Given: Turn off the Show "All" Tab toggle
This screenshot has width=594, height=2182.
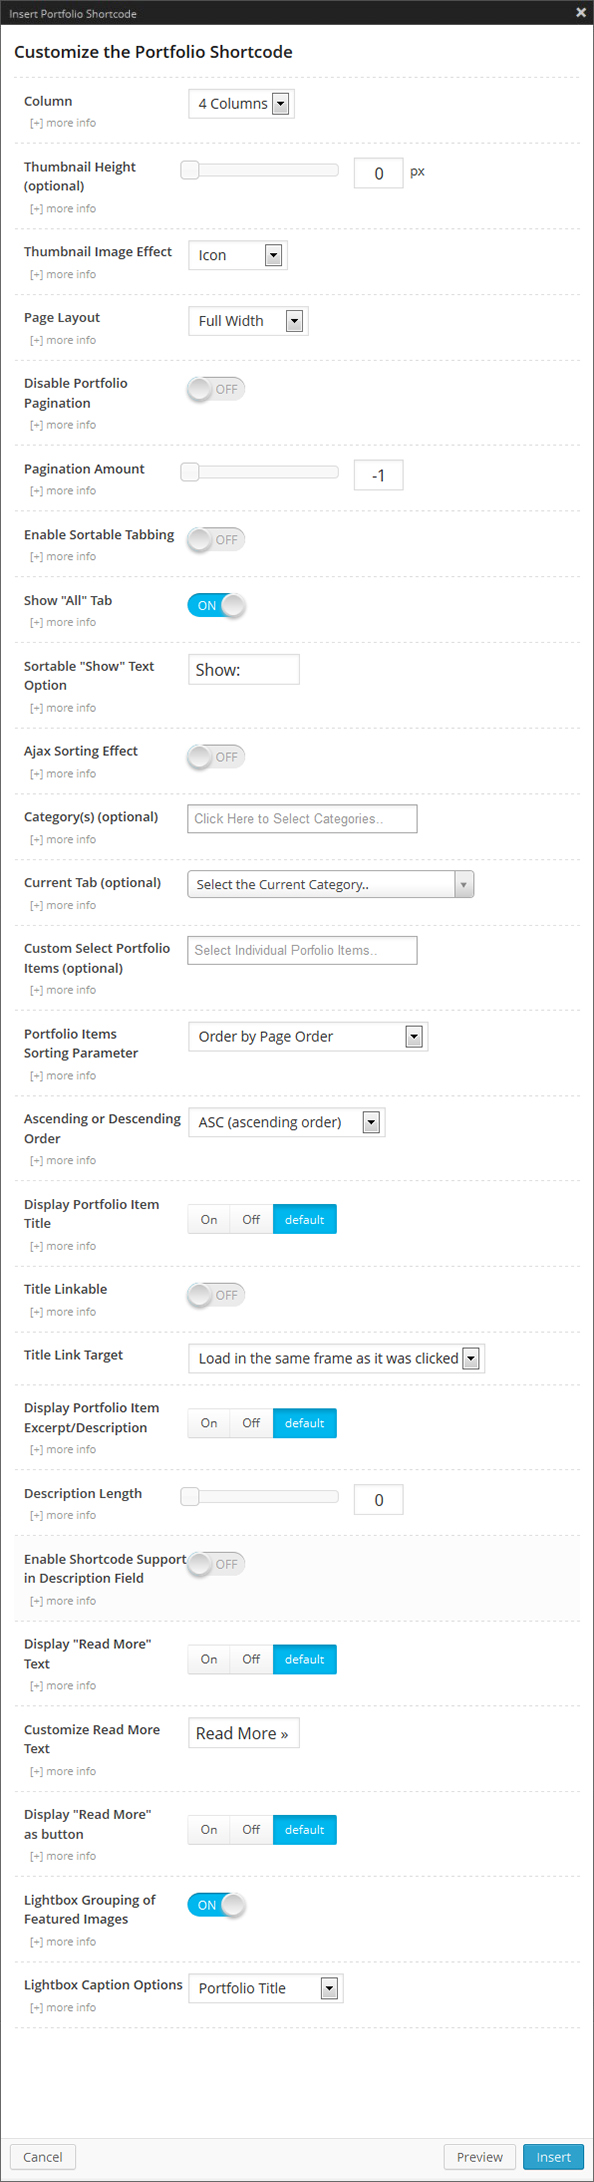Looking at the screenshot, I should pyautogui.click(x=216, y=605).
